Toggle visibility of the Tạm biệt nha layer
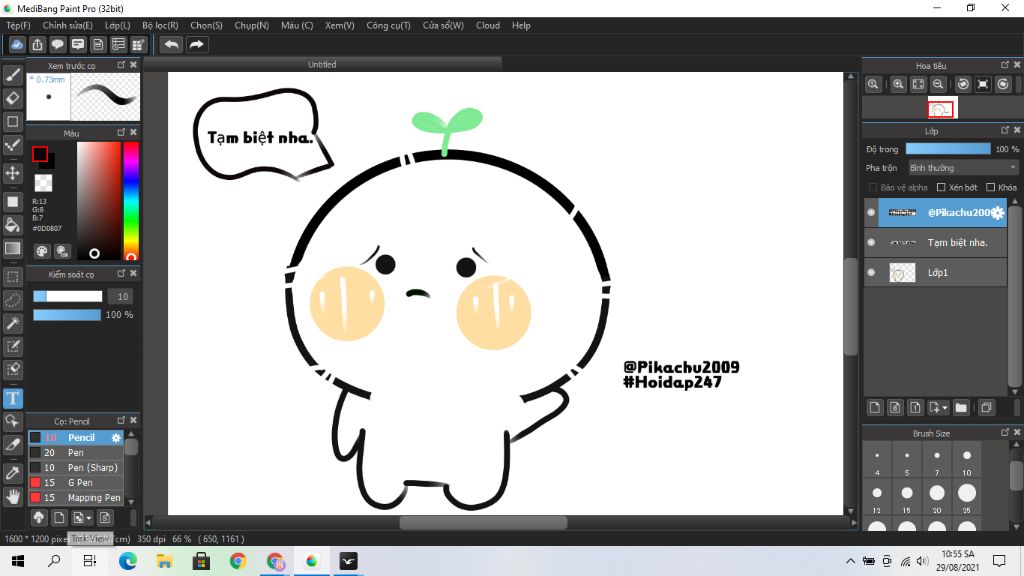Screen dimensions: 1024x576 tap(871, 242)
